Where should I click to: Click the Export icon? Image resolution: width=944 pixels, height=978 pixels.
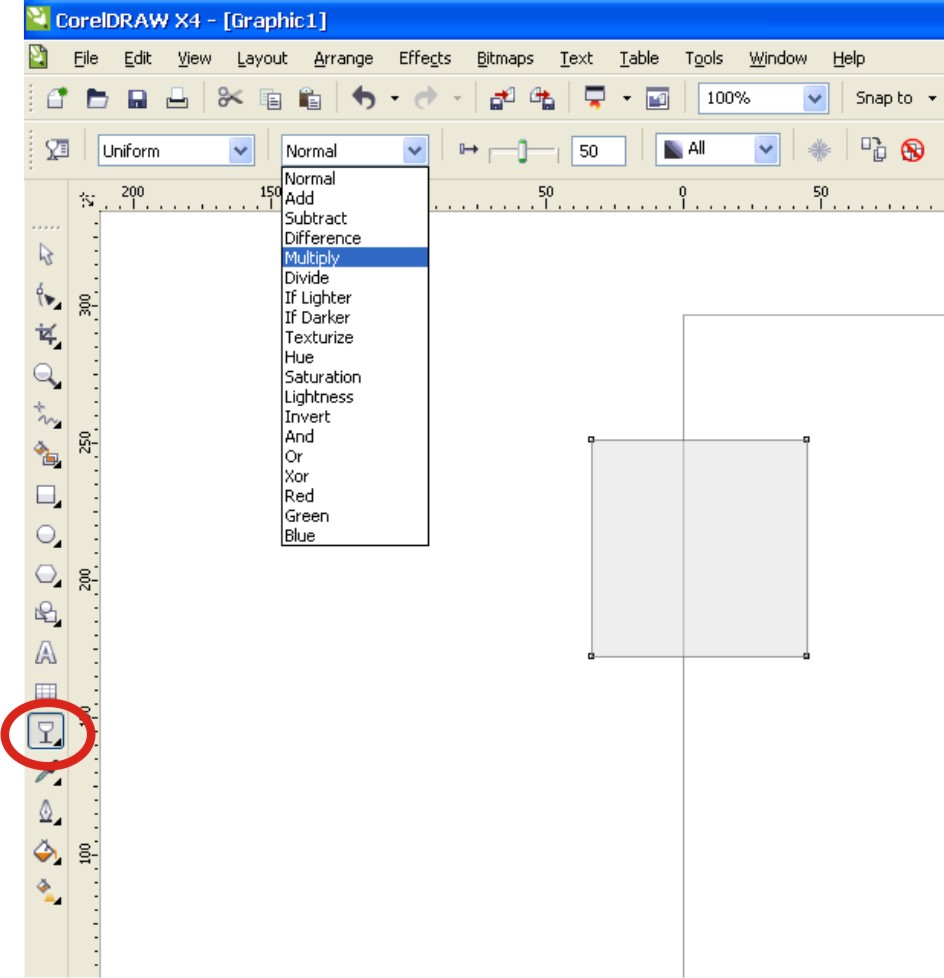click(542, 98)
